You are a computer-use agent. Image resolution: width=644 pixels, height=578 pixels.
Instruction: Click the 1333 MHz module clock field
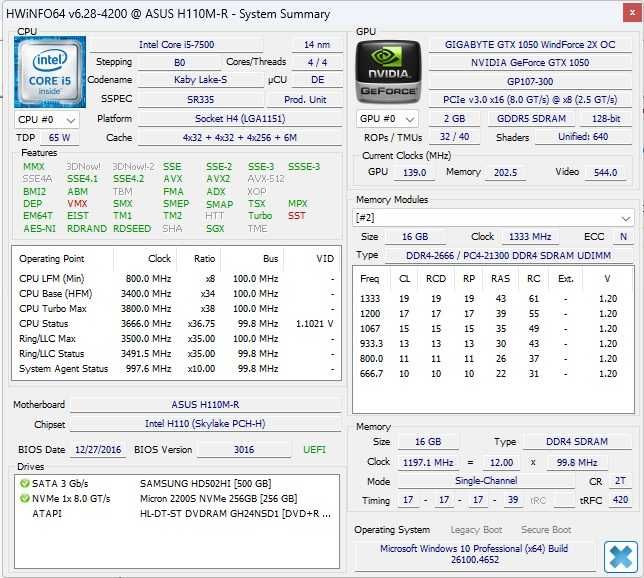tap(530, 237)
